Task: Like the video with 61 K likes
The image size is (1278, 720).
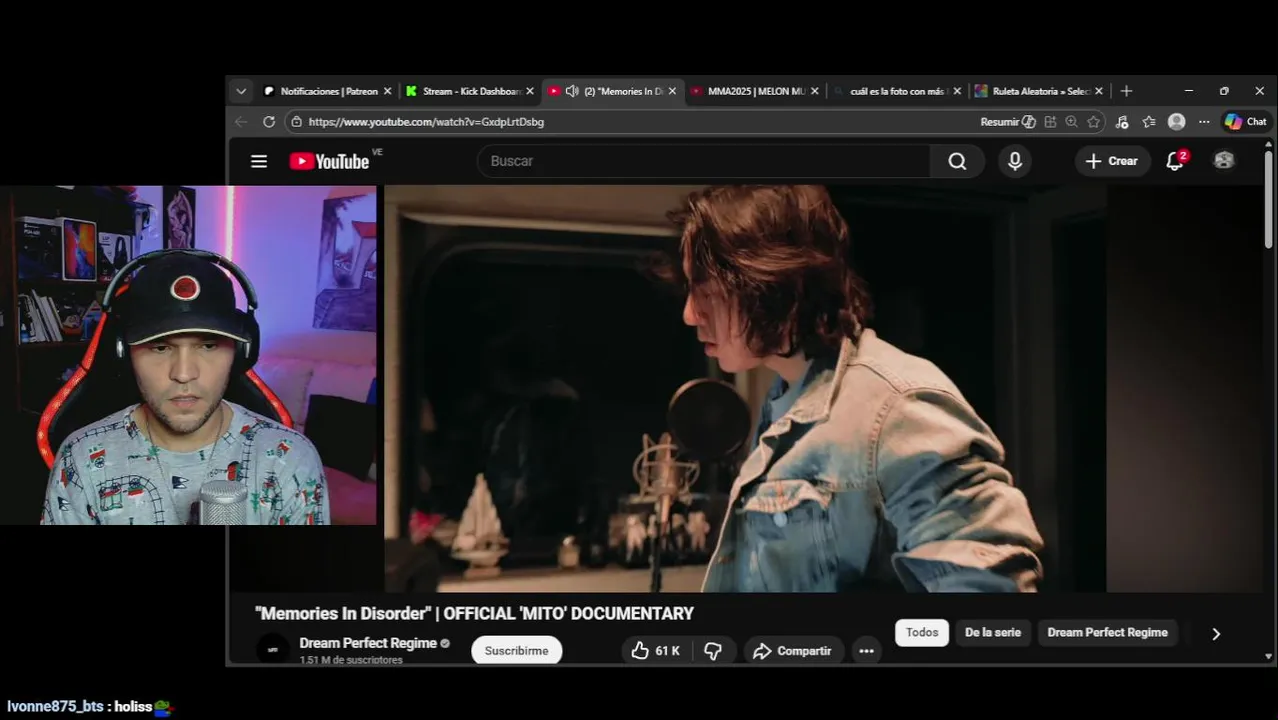Action: click(656, 651)
